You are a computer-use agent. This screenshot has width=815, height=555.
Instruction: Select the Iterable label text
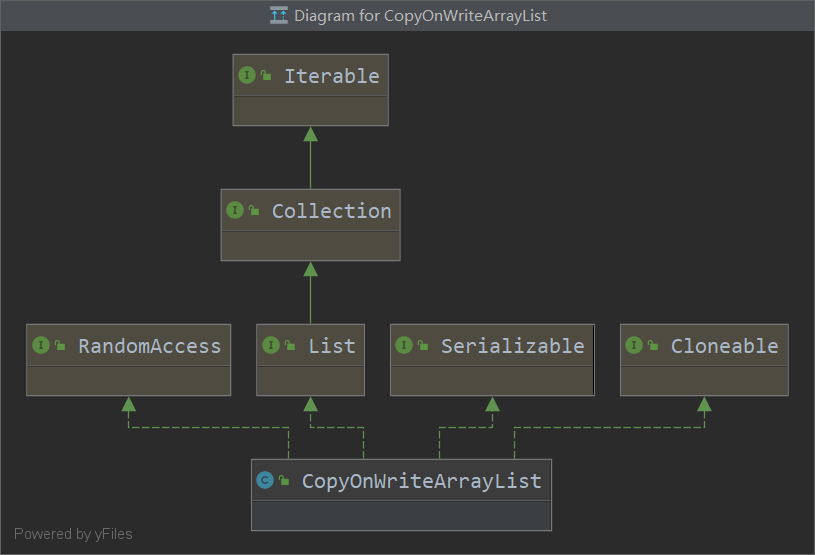[332, 76]
